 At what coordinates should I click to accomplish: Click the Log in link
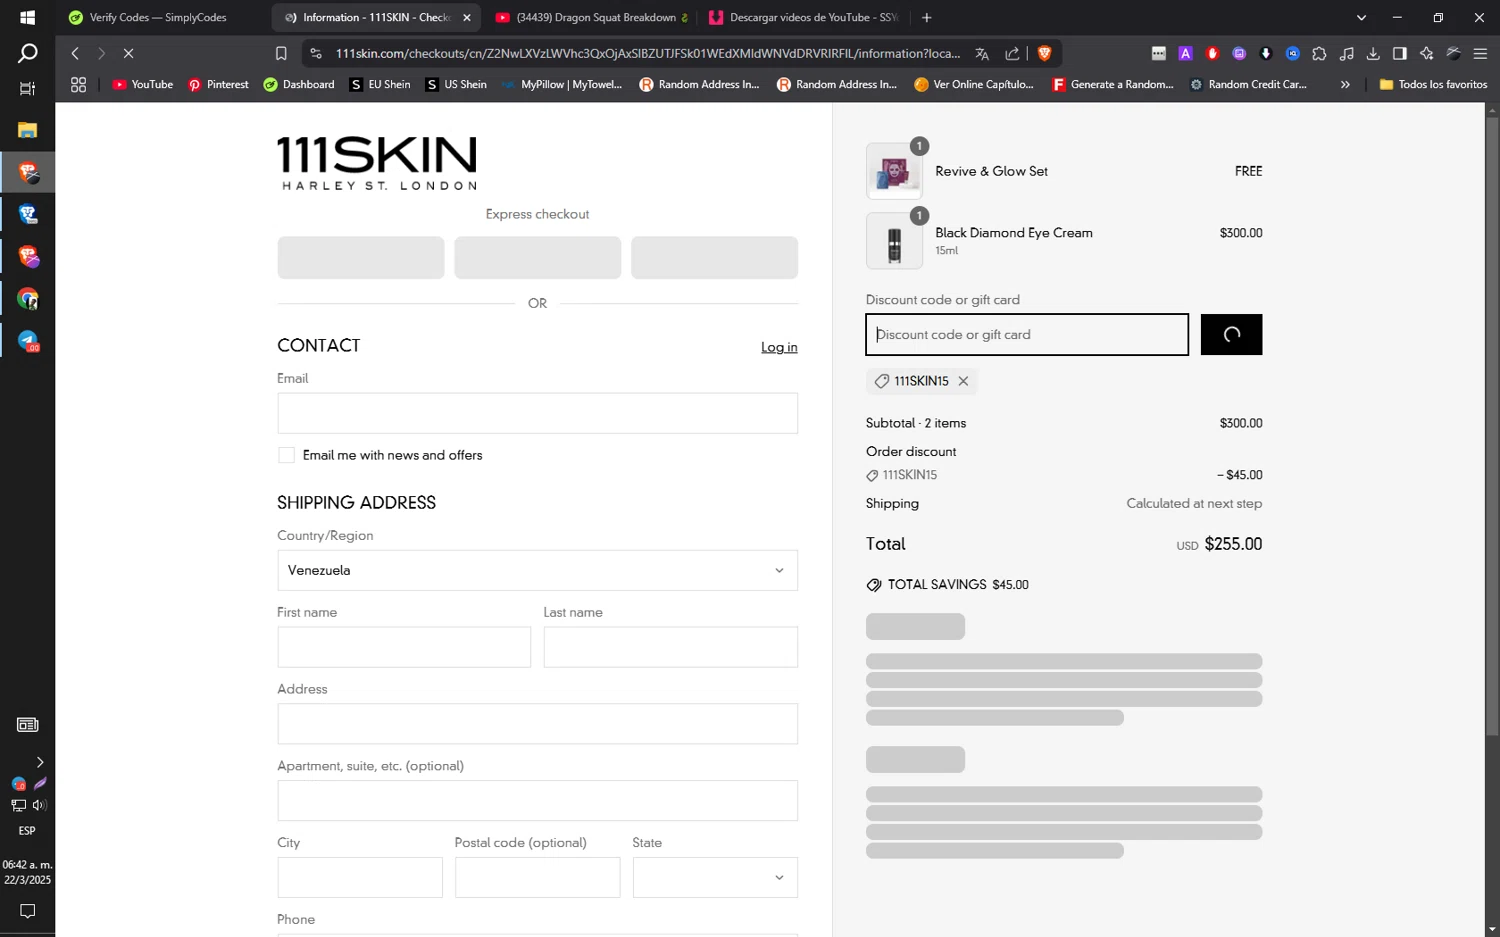click(779, 347)
